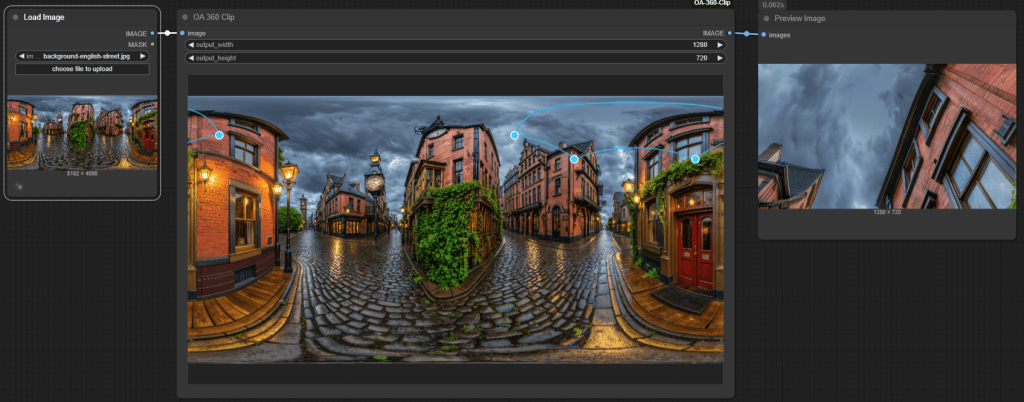Screen dimensions: 1024x402
Task: Click the image input socket of OA 360 Clip
Action: [x=182, y=33]
